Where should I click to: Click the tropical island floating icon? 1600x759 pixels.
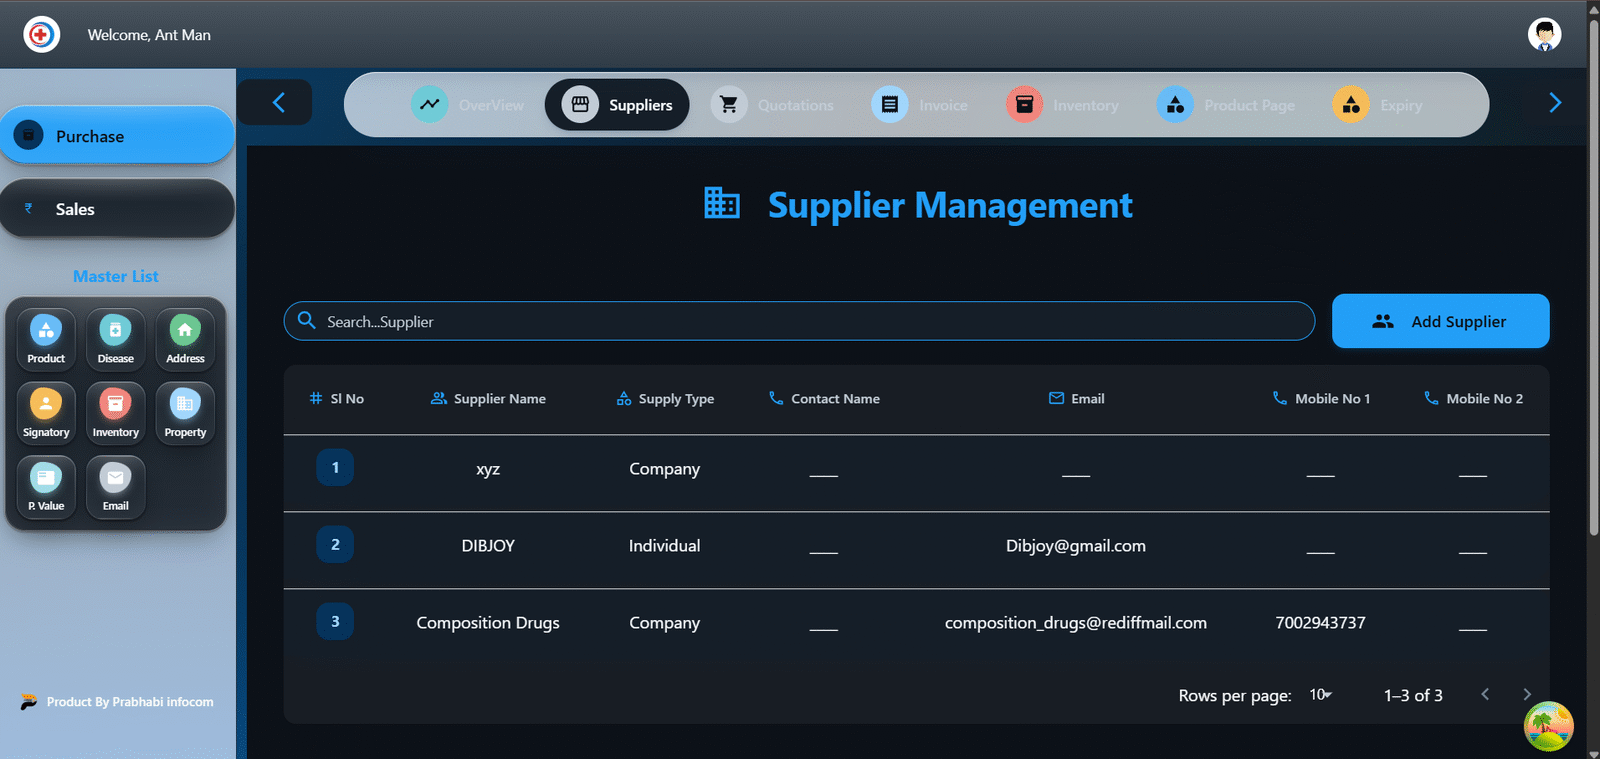[1549, 726]
